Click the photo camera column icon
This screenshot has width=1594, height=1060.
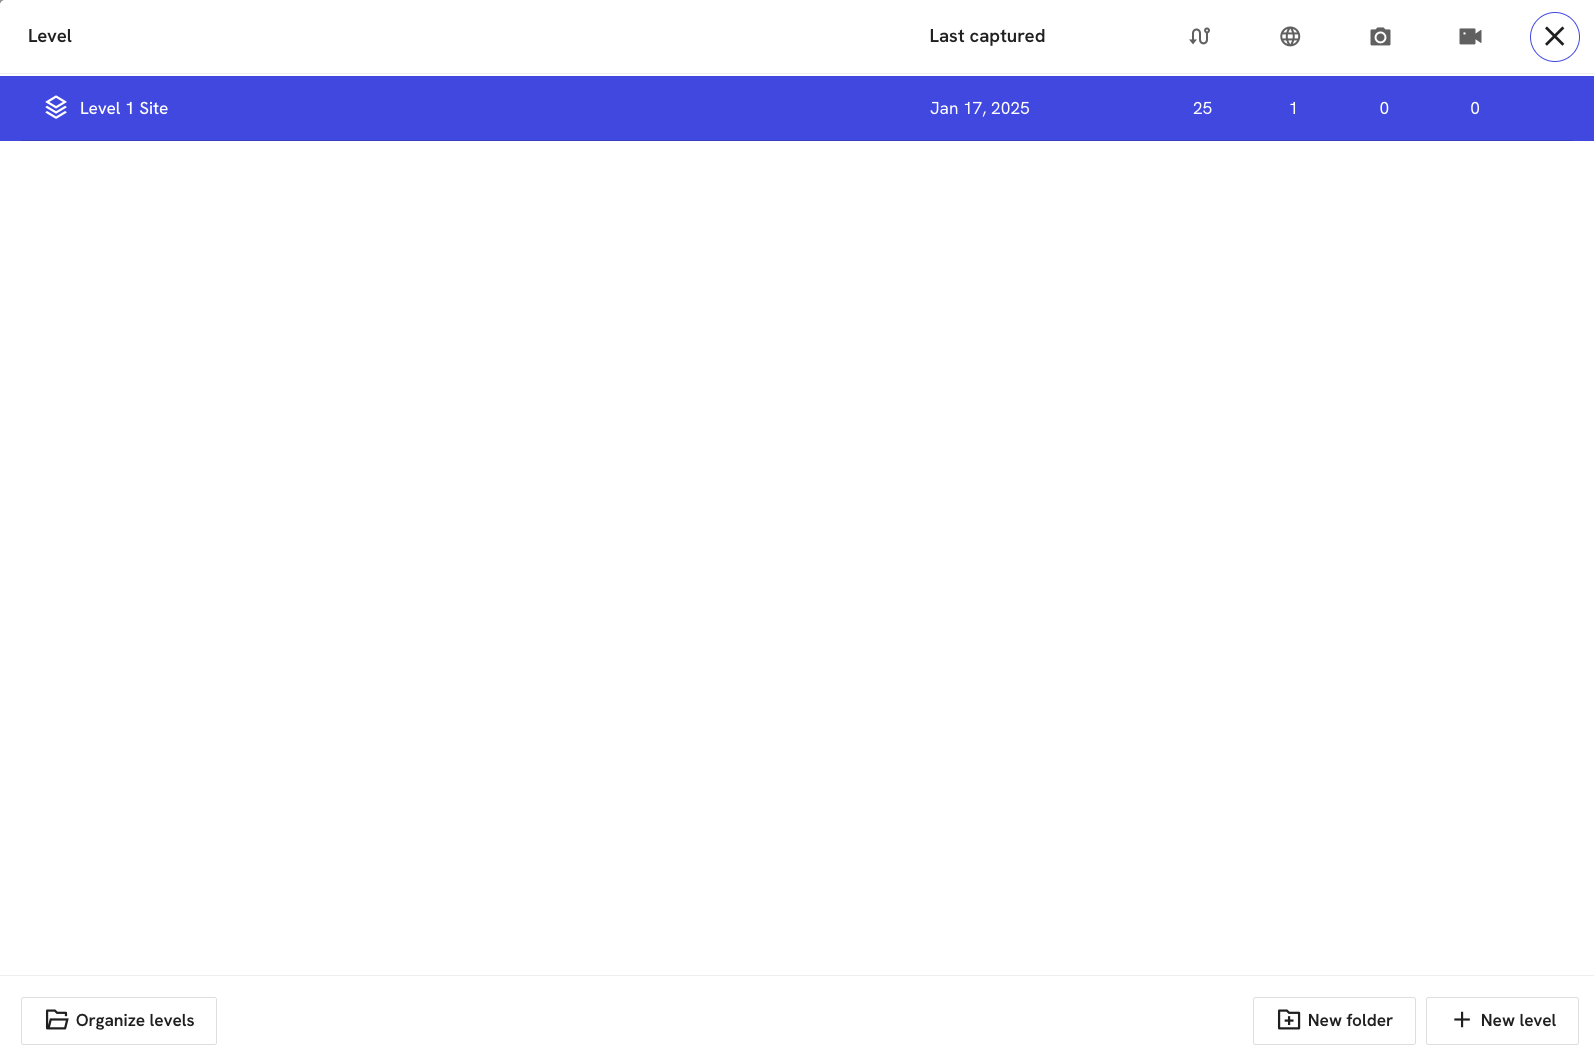[1380, 36]
